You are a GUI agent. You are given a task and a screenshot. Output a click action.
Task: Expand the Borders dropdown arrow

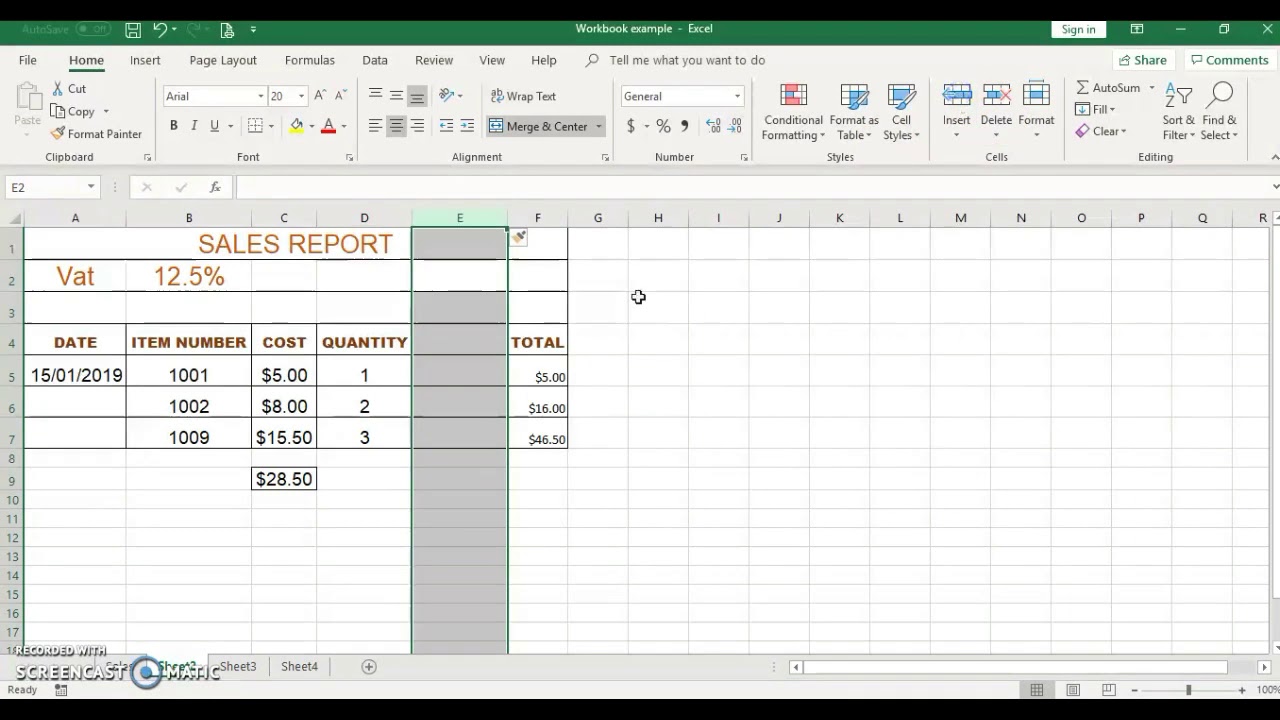point(271,126)
